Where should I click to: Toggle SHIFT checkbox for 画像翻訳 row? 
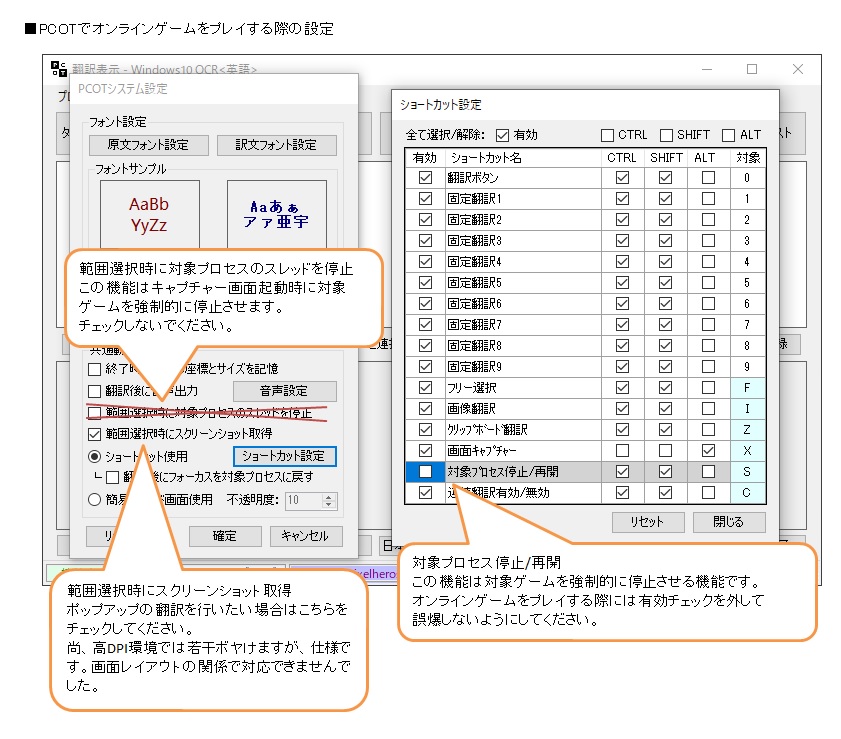[x=665, y=409]
